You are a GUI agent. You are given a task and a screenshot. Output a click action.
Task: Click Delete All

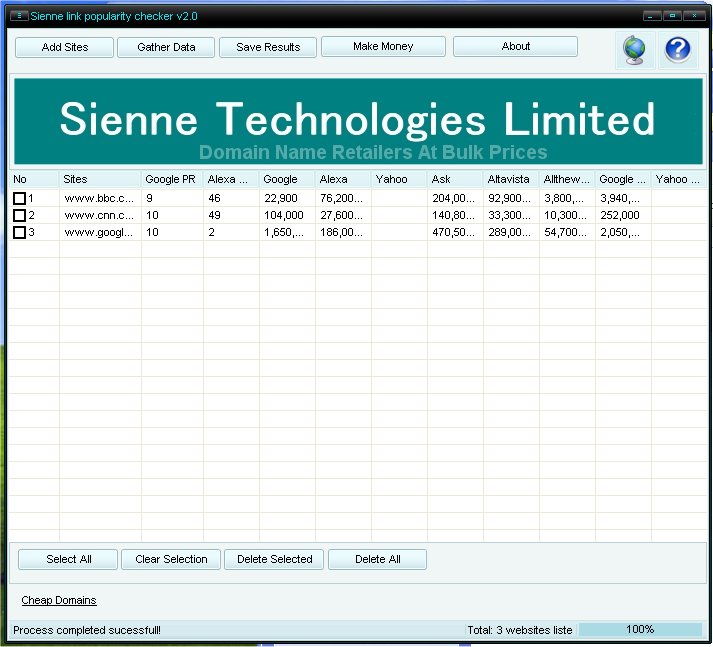pos(377,559)
